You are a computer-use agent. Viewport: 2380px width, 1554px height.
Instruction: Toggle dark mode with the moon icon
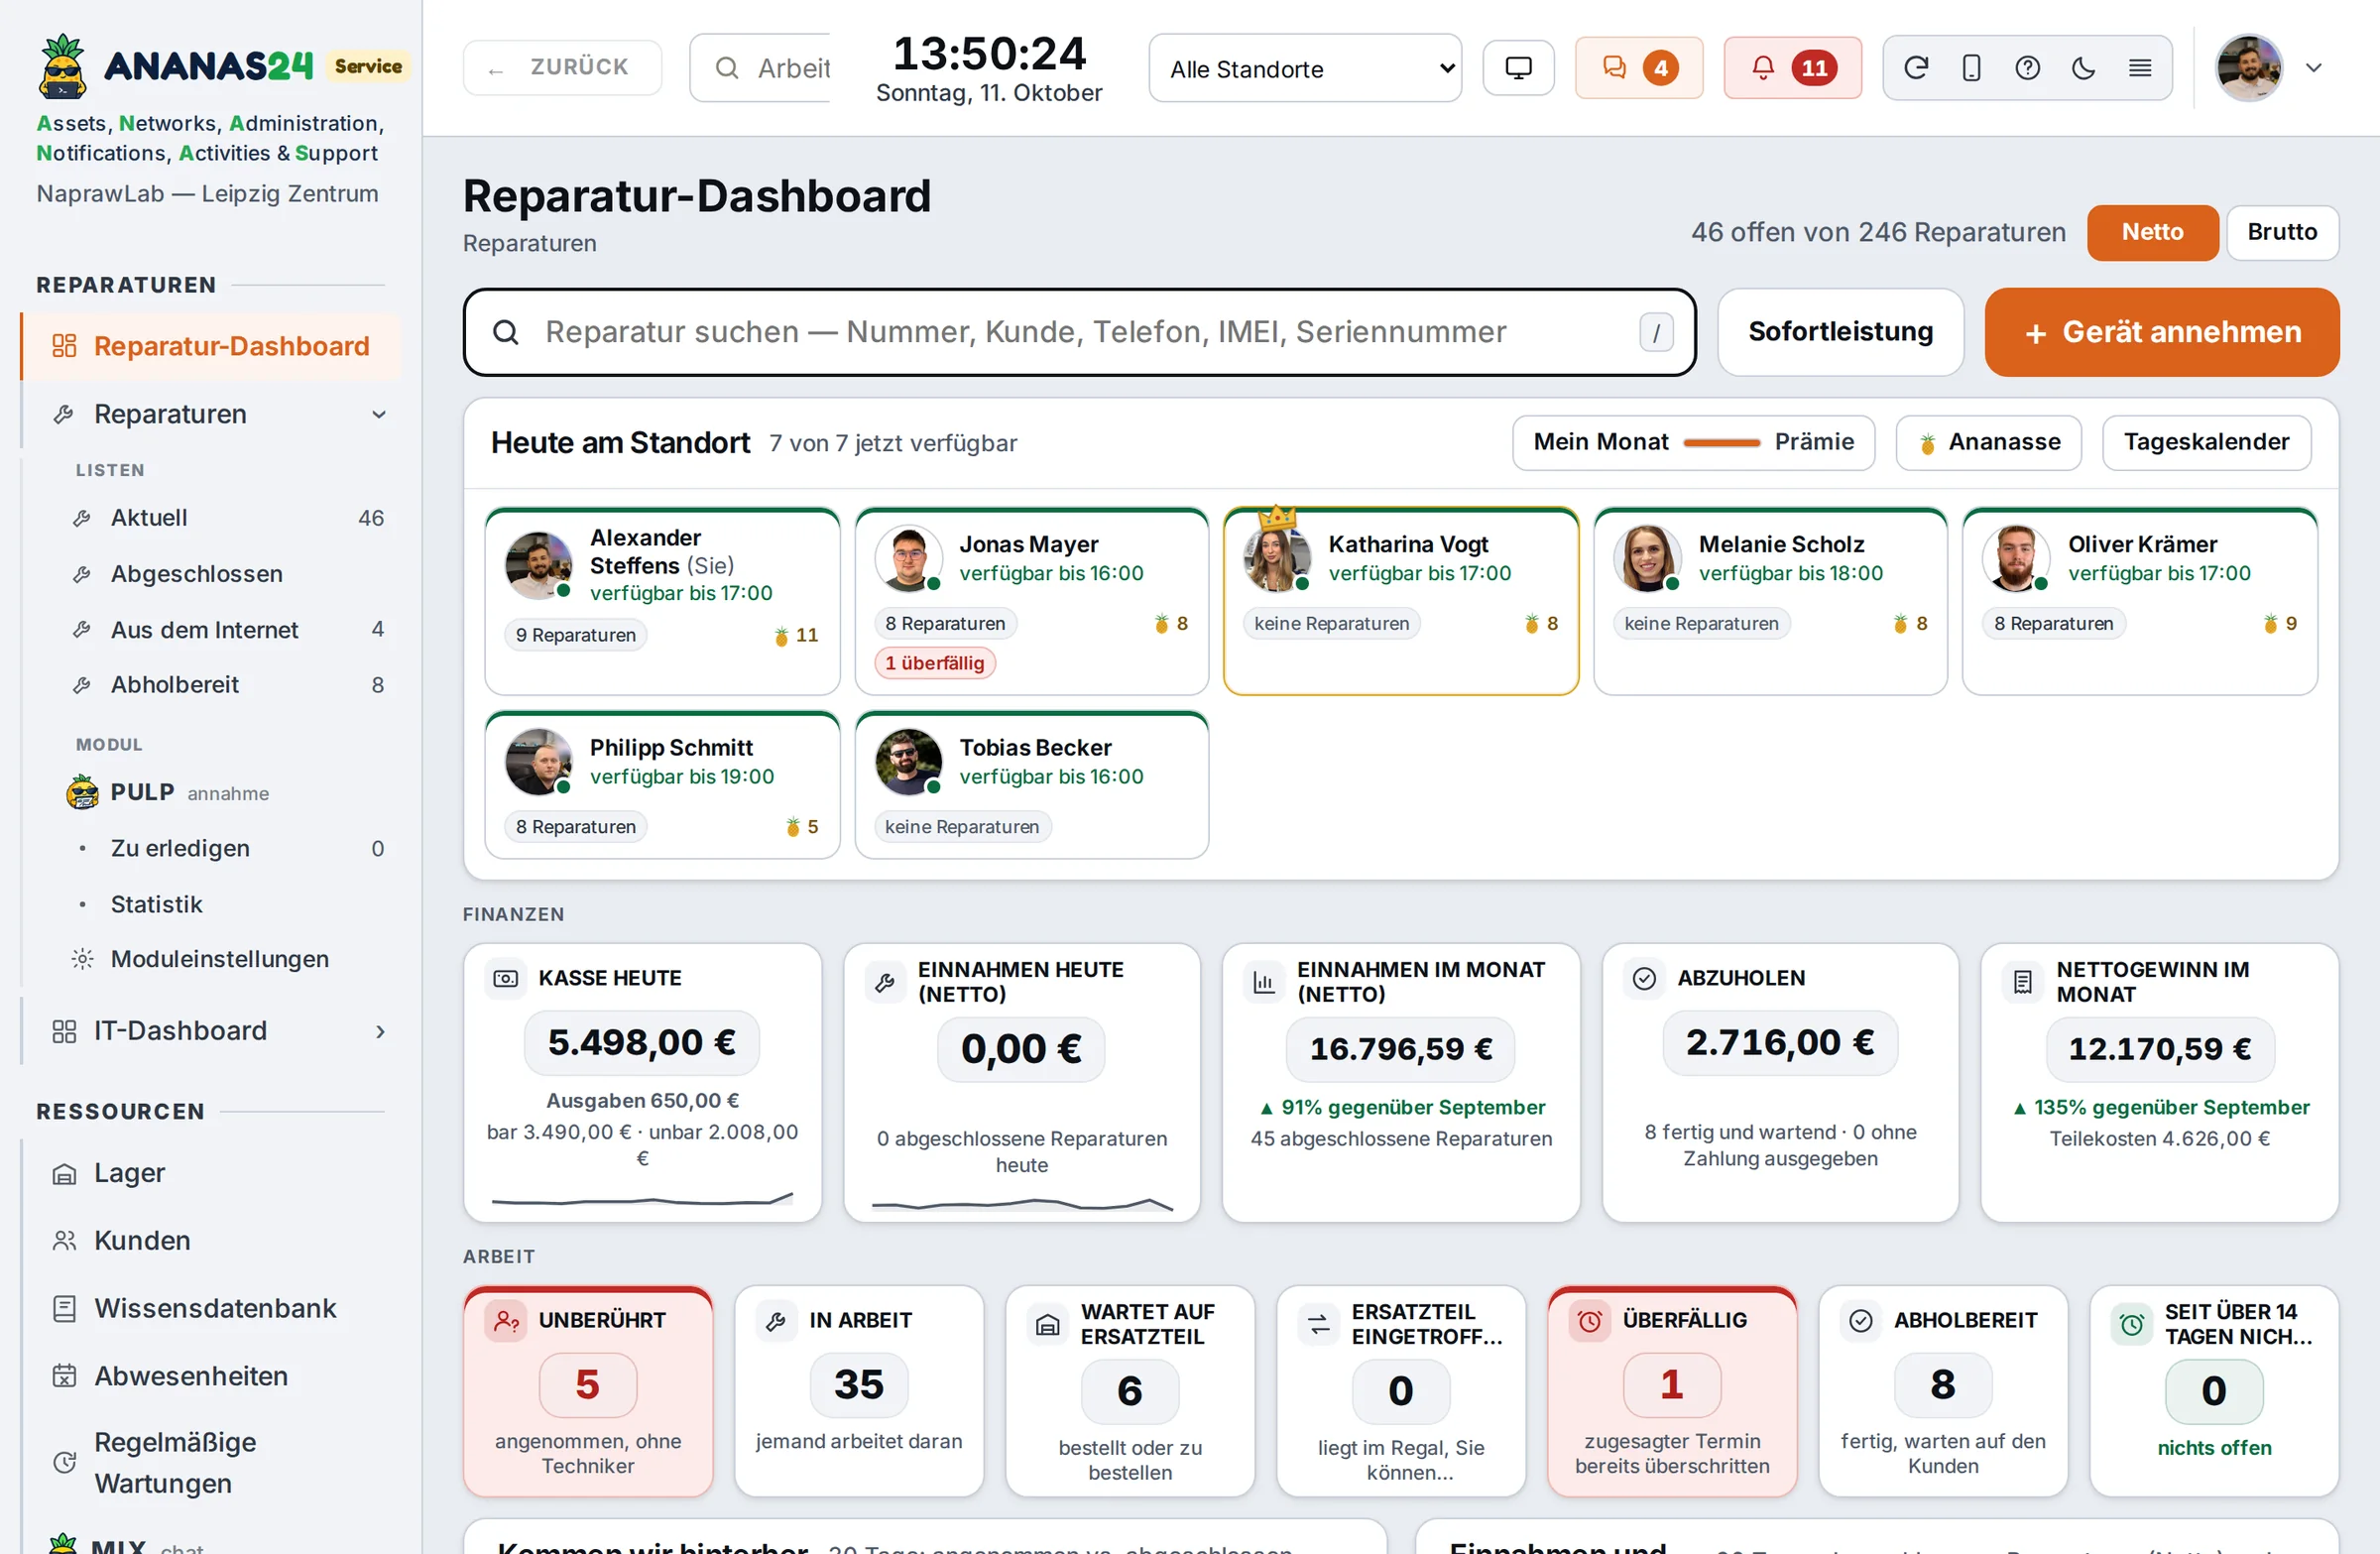(2084, 68)
